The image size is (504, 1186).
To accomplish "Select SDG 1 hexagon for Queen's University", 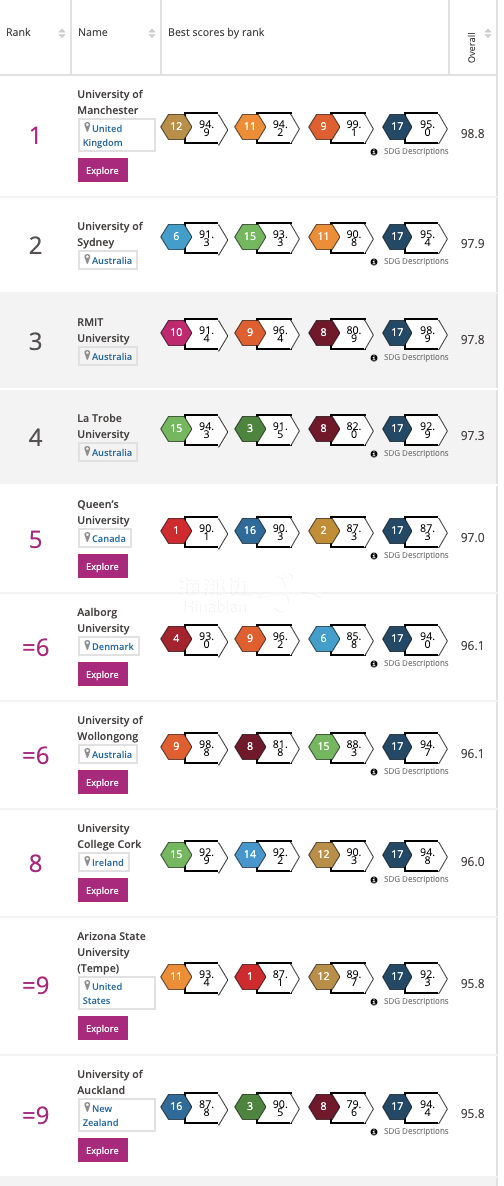I will click(176, 531).
